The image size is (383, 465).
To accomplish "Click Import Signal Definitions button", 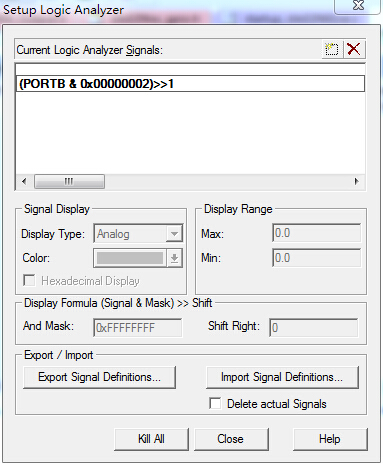I will (x=282, y=377).
